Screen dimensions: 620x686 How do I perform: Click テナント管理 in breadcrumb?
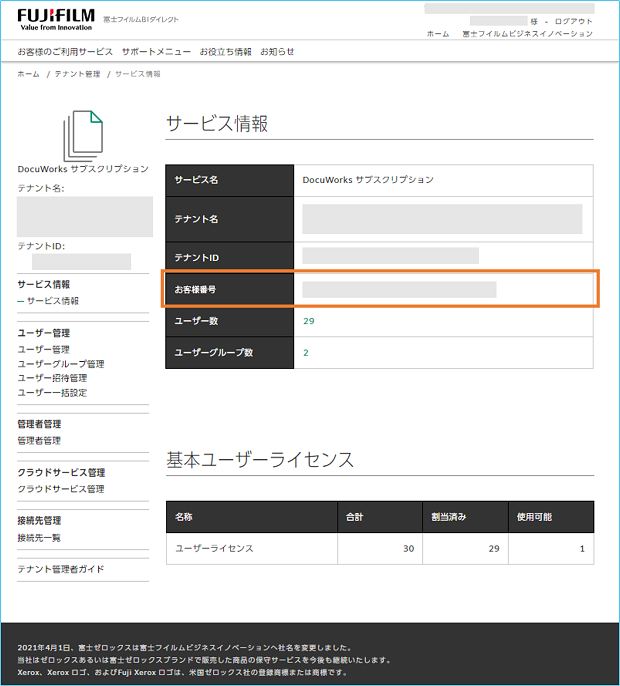tap(77, 74)
